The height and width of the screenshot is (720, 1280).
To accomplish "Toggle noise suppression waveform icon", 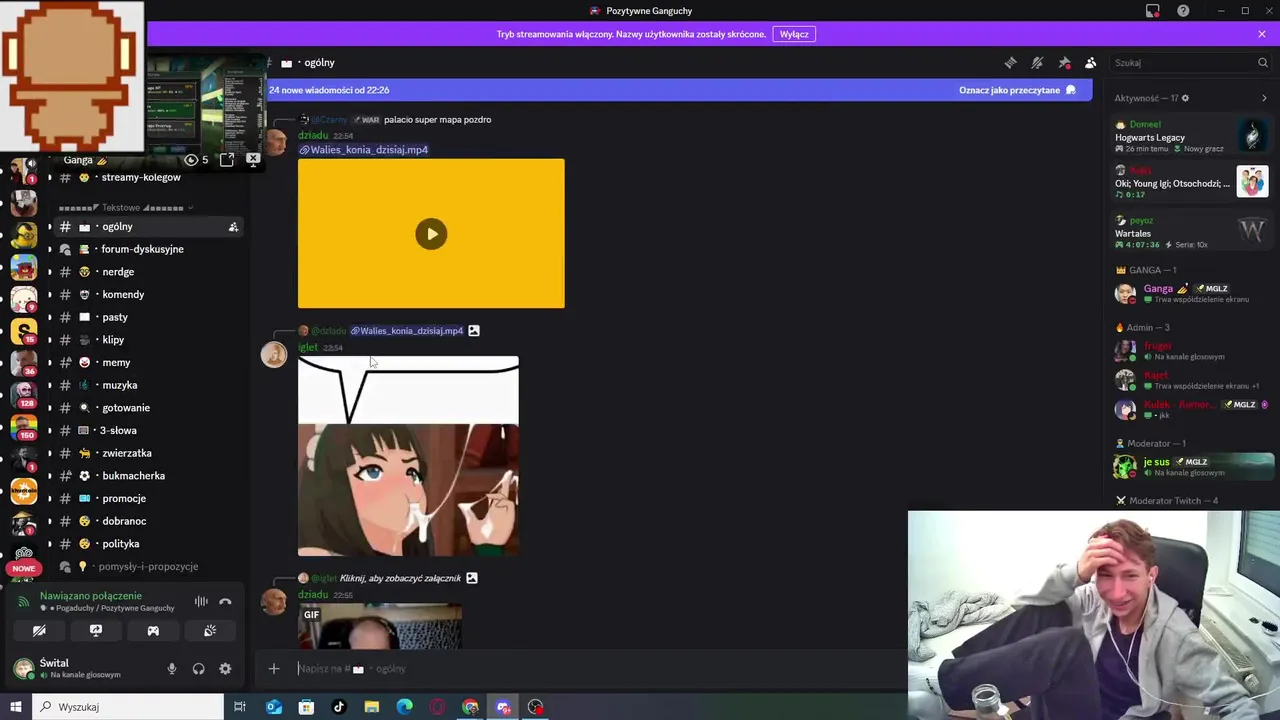I will click(201, 602).
